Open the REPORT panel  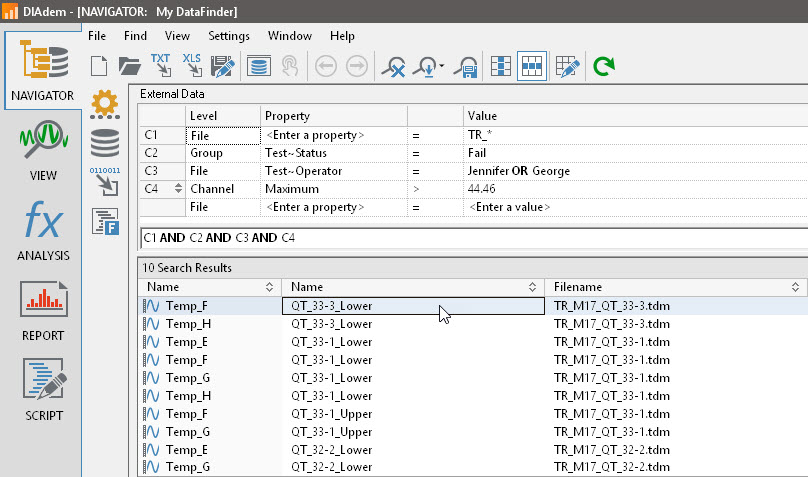point(43,310)
